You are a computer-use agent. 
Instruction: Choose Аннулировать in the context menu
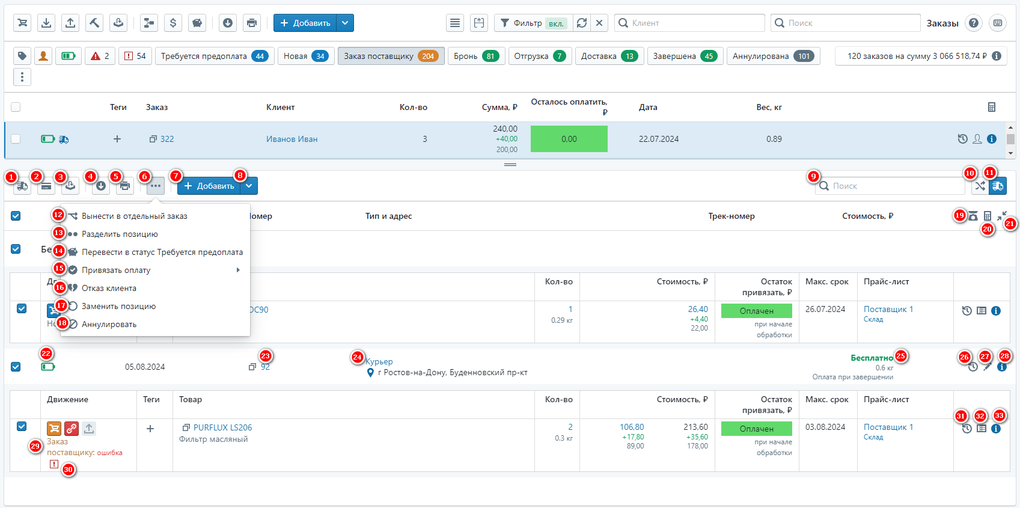point(109,324)
